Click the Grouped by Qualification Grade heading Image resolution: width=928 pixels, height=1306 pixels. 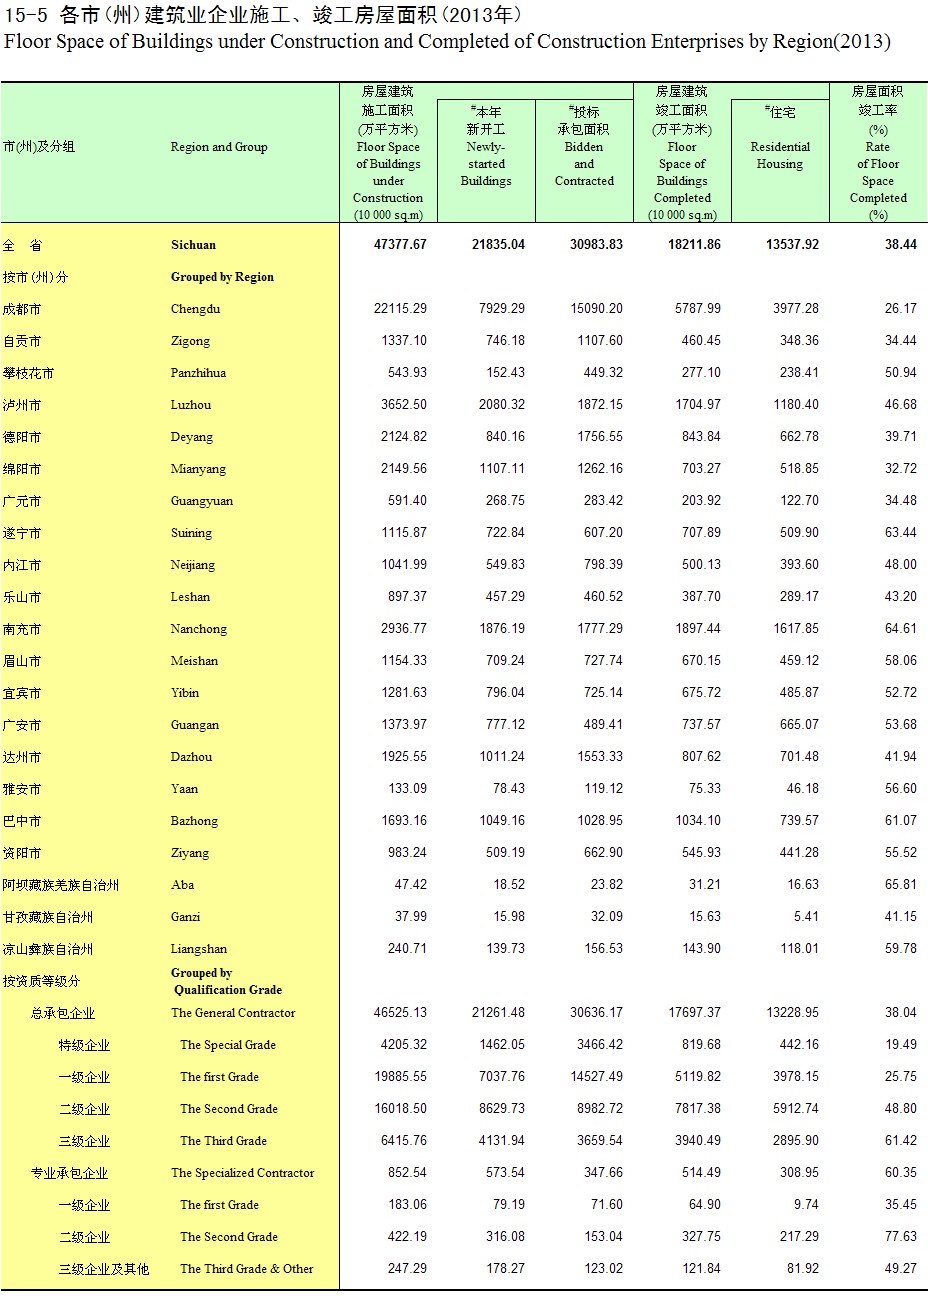point(226,981)
